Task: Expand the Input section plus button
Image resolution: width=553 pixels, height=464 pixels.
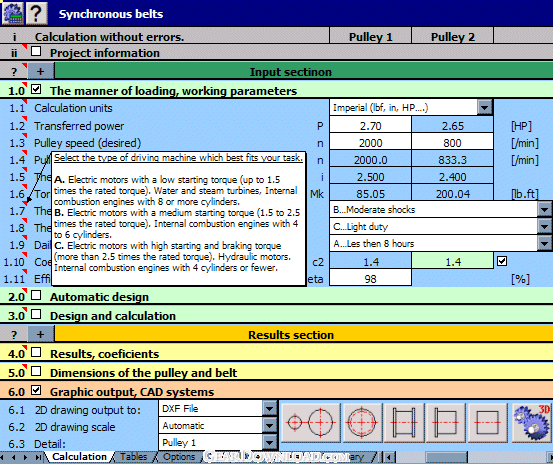Action: (41, 71)
